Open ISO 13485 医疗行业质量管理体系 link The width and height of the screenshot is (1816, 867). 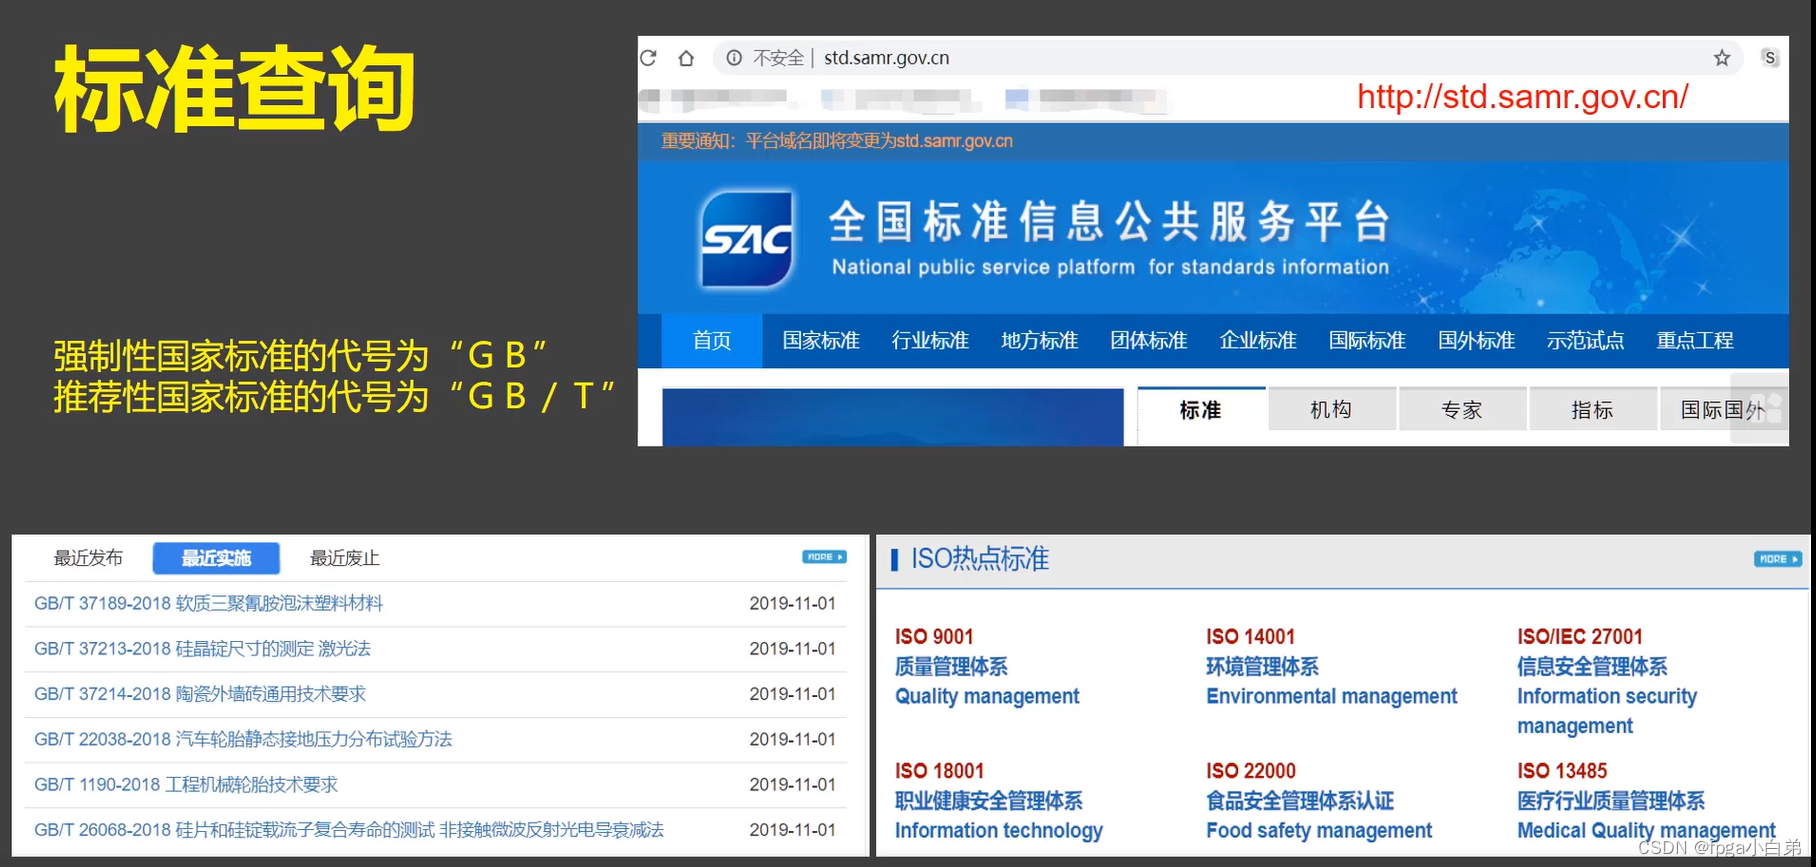pyautogui.click(x=1646, y=800)
